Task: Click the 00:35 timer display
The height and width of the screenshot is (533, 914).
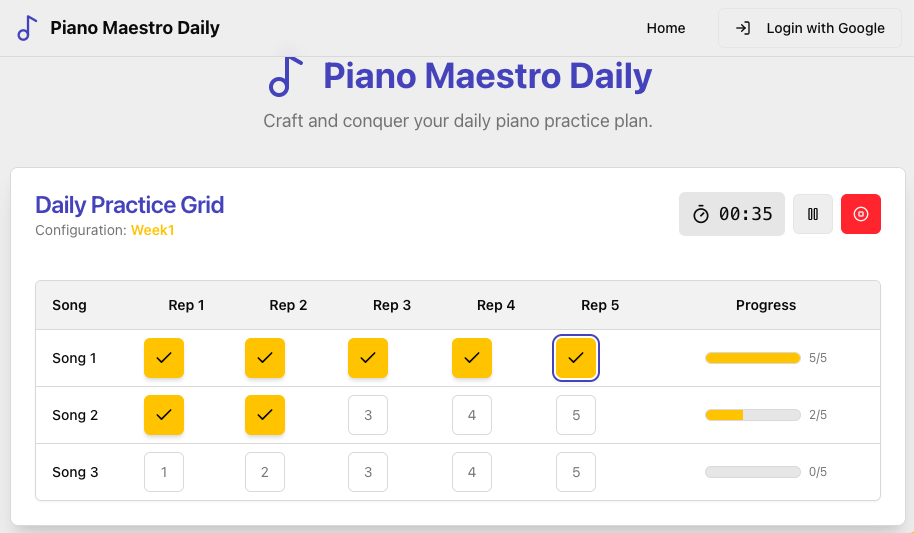Action: 732,214
